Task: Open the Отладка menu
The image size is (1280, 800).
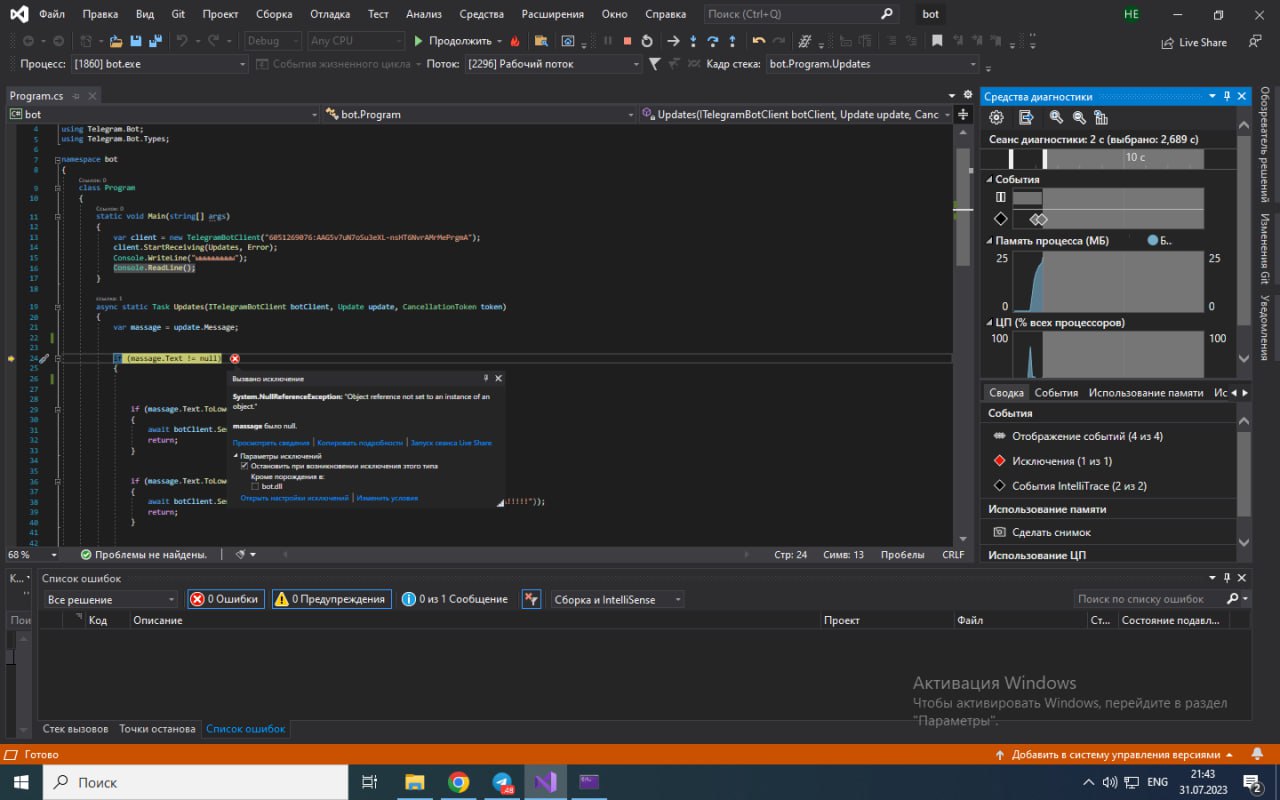Action: coord(328,15)
